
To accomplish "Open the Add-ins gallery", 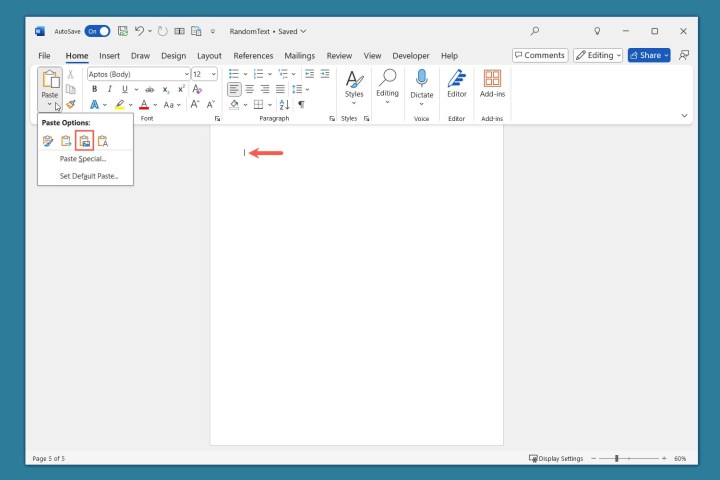I will click(492, 83).
